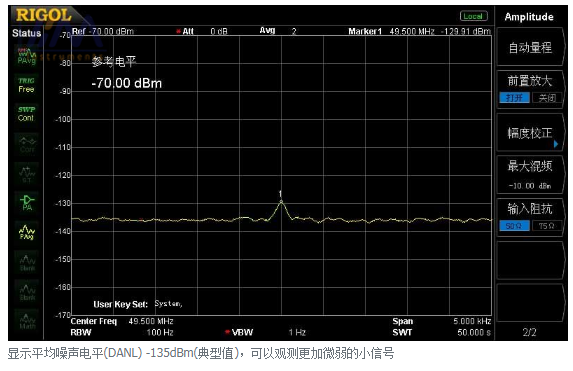Select the dimmed Math trace icon

coord(27,321)
